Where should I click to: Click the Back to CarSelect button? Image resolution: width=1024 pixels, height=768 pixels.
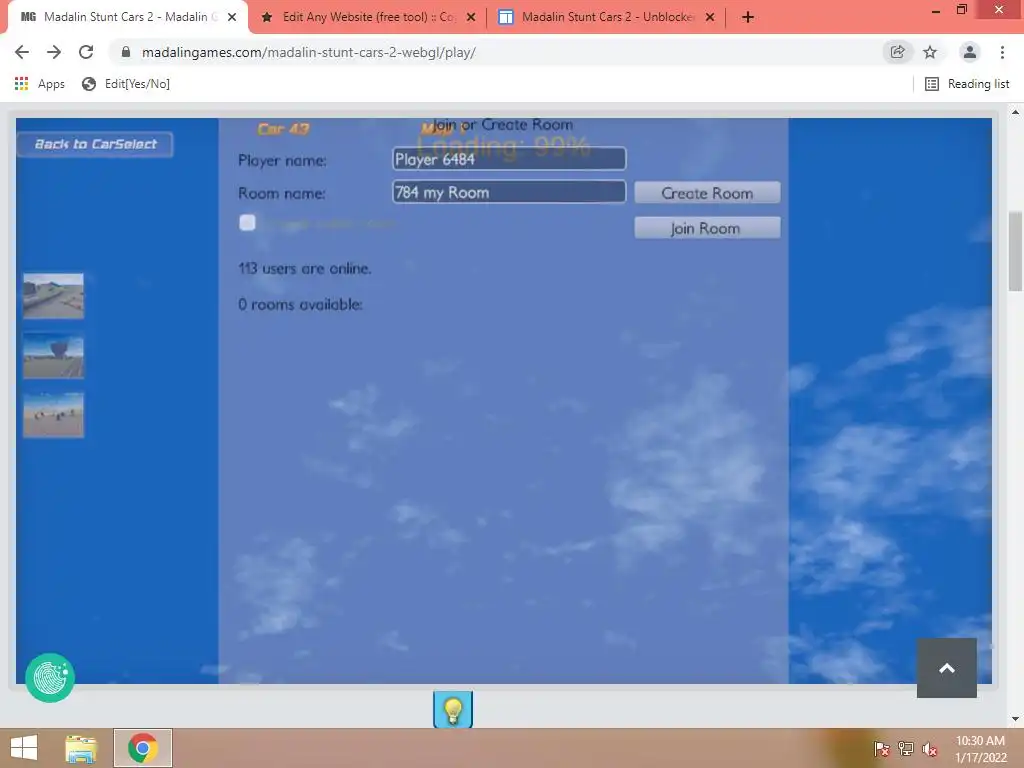(95, 144)
